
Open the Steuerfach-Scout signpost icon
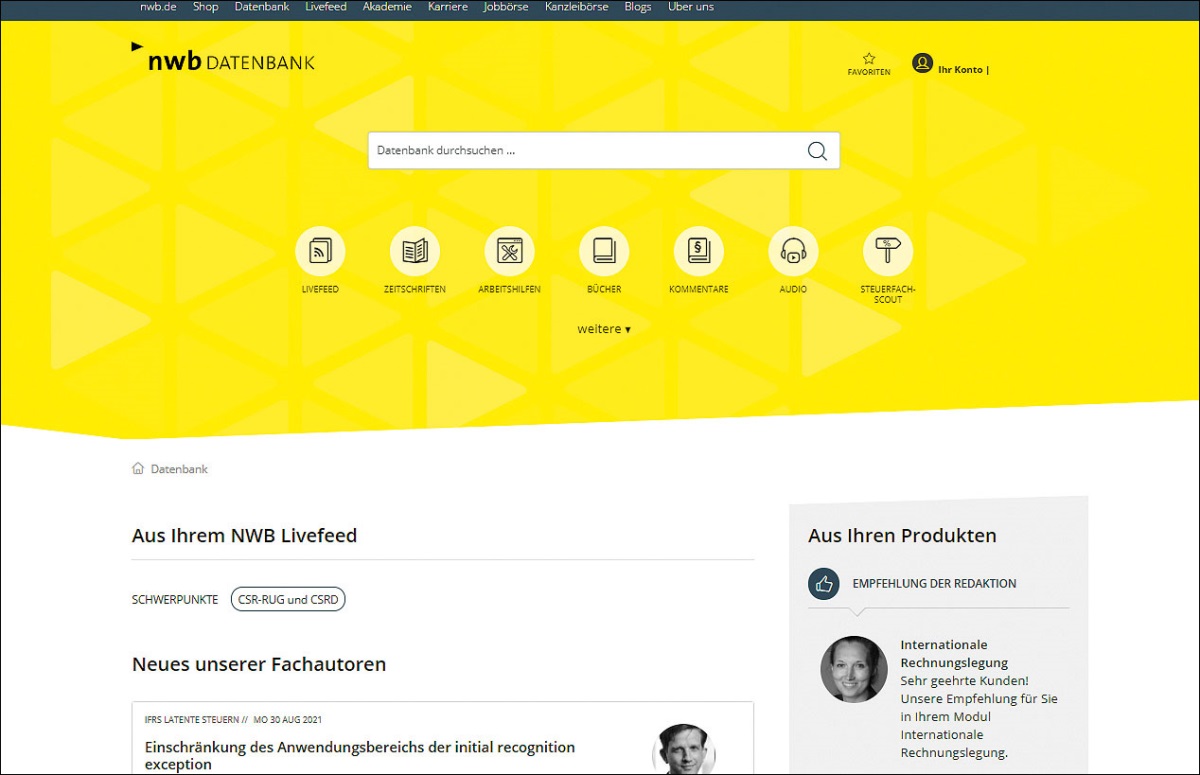click(x=887, y=251)
